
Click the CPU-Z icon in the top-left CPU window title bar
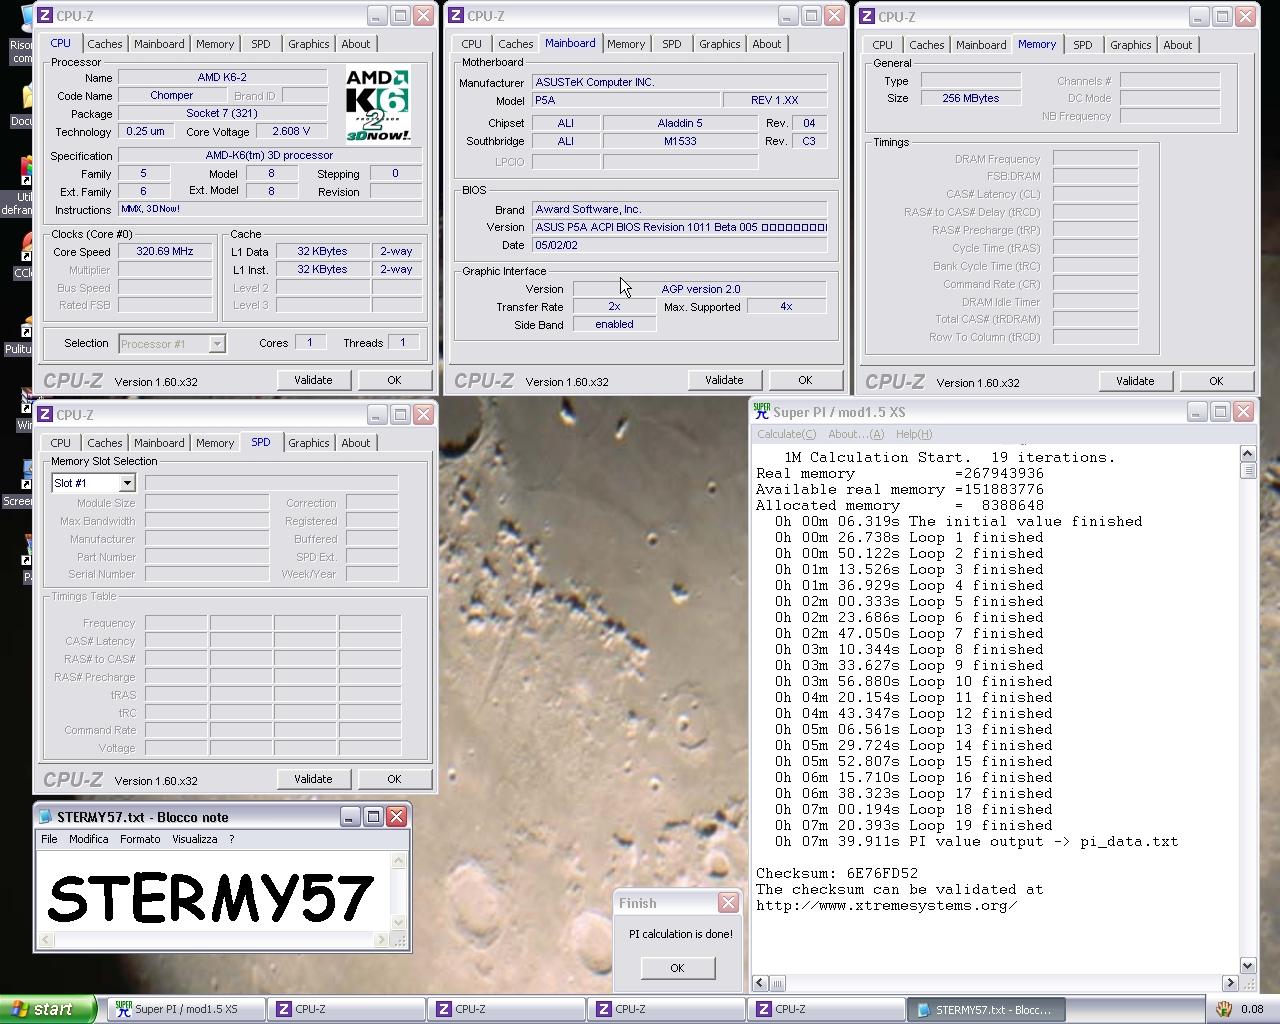46,16
